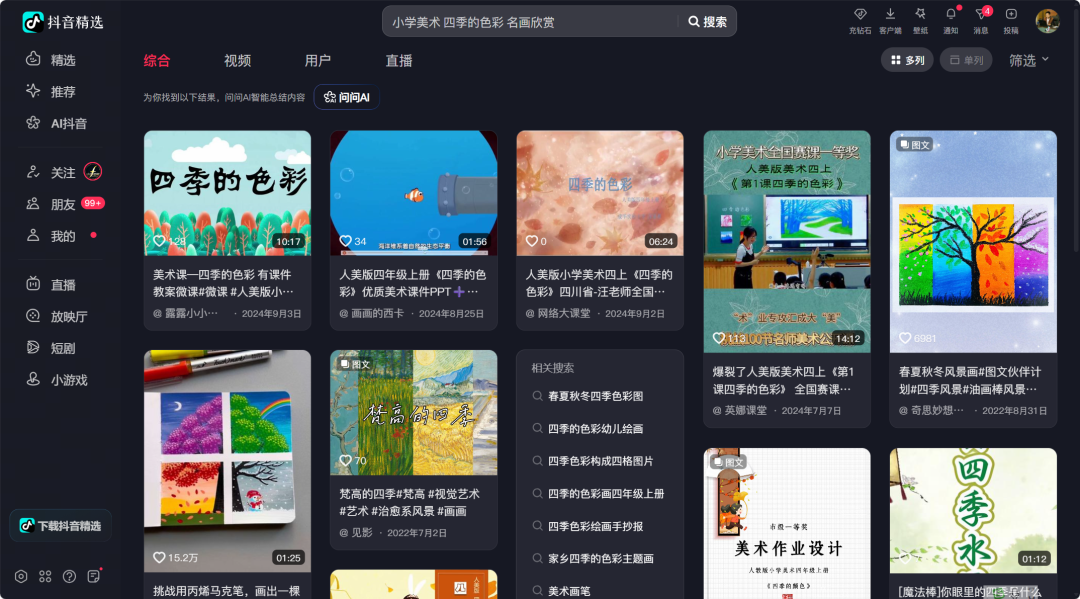1080x599 pixels.
Task: Click author @ 网络大课堂
Action: tap(557, 313)
